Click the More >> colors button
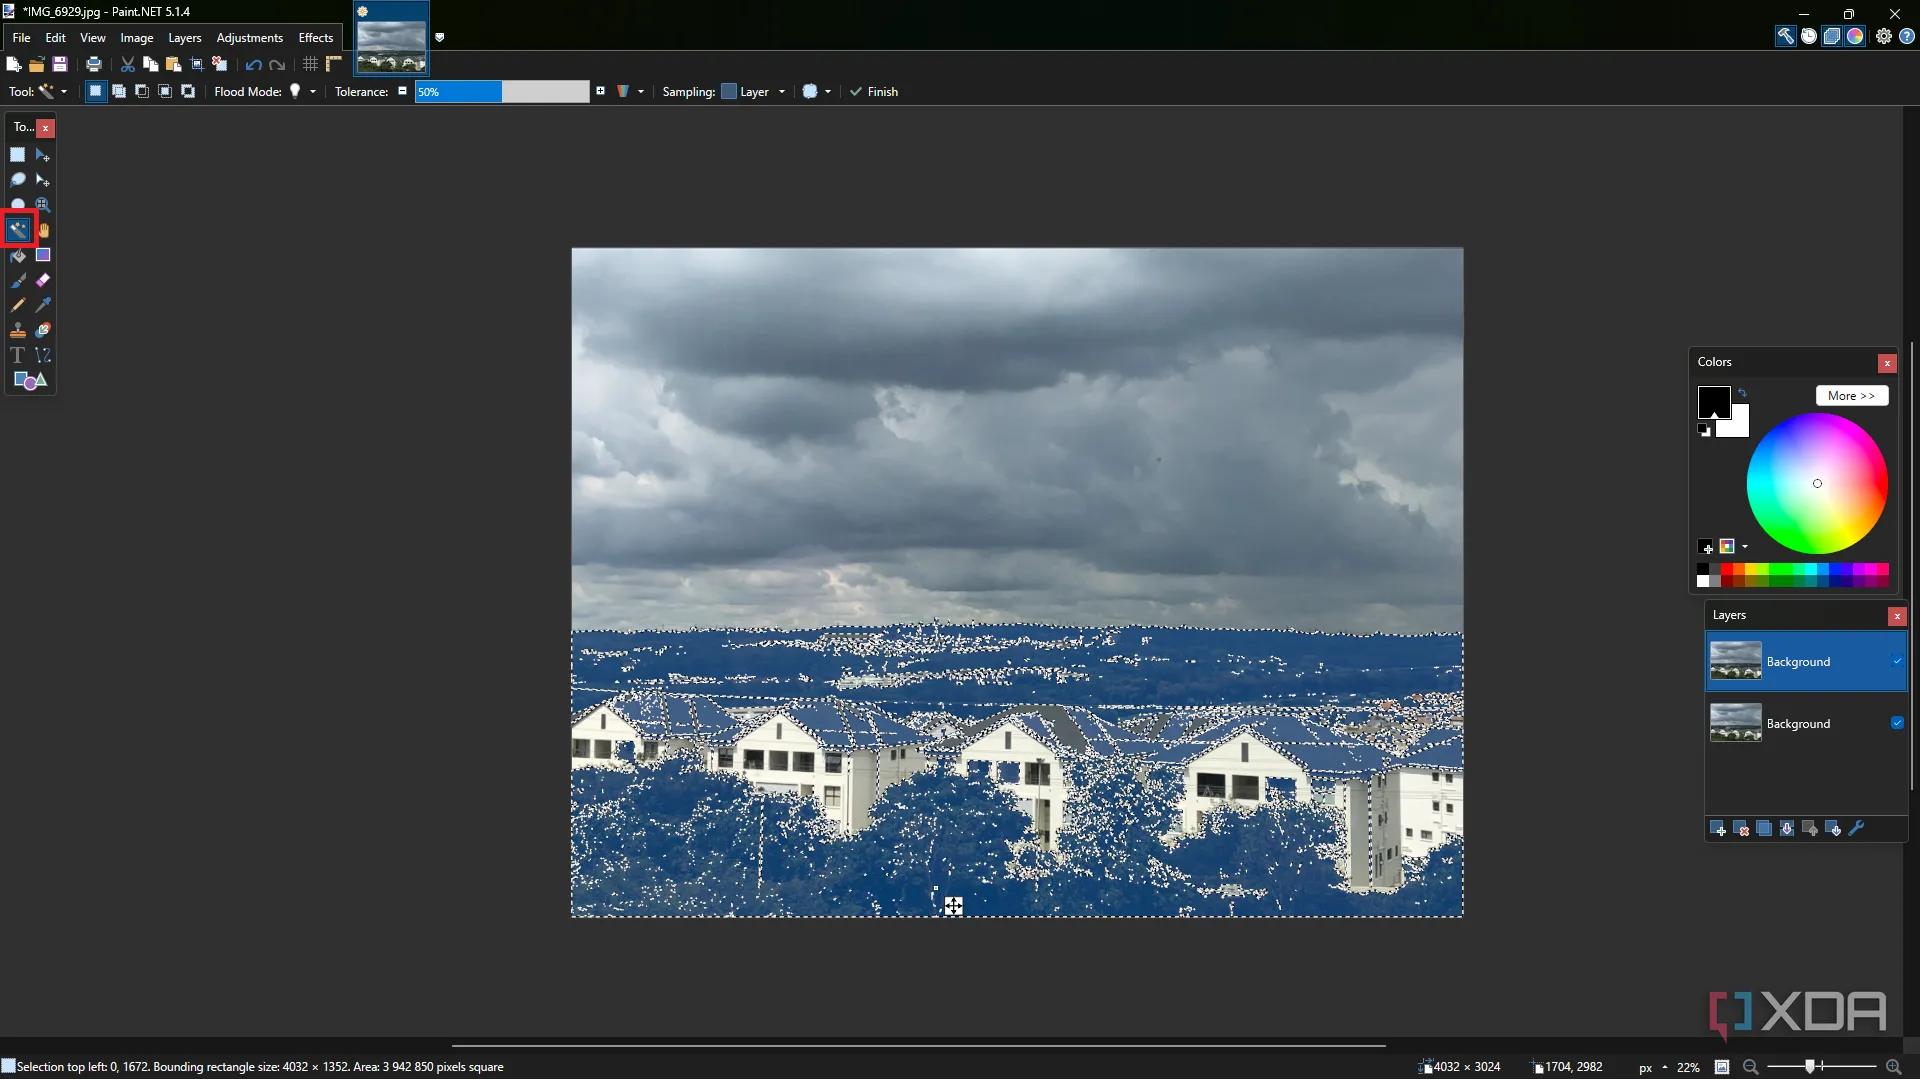The width and height of the screenshot is (1920, 1080). [1851, 396]
